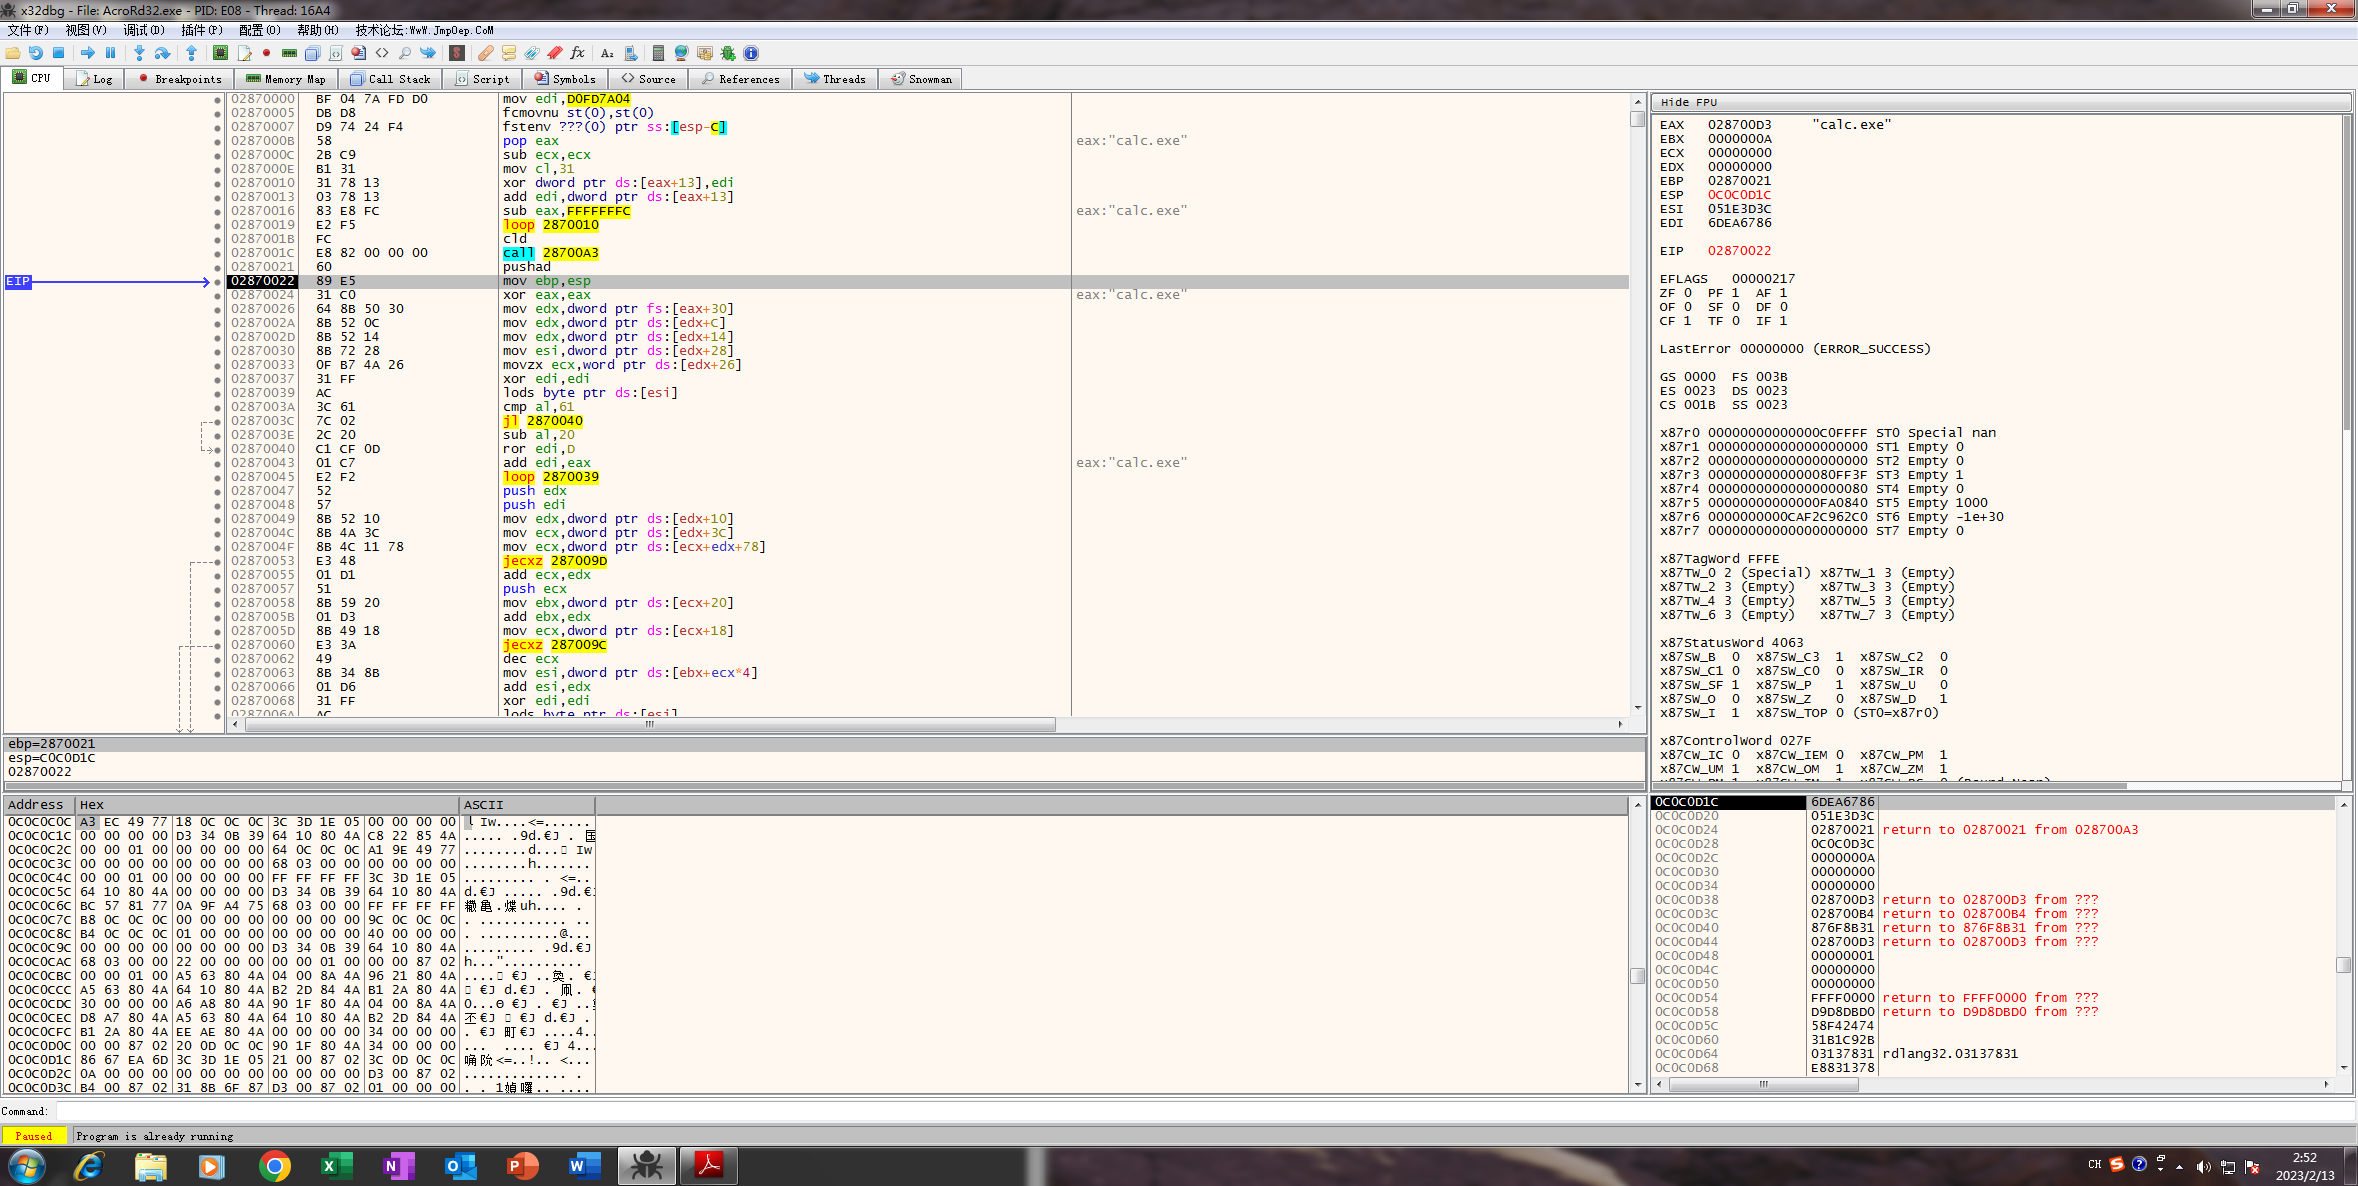Viewport: 2358px width, 1186px height.
Task: Click the String references Az toolbar icon
Action: pyautogui.click(x=607, y=53)
